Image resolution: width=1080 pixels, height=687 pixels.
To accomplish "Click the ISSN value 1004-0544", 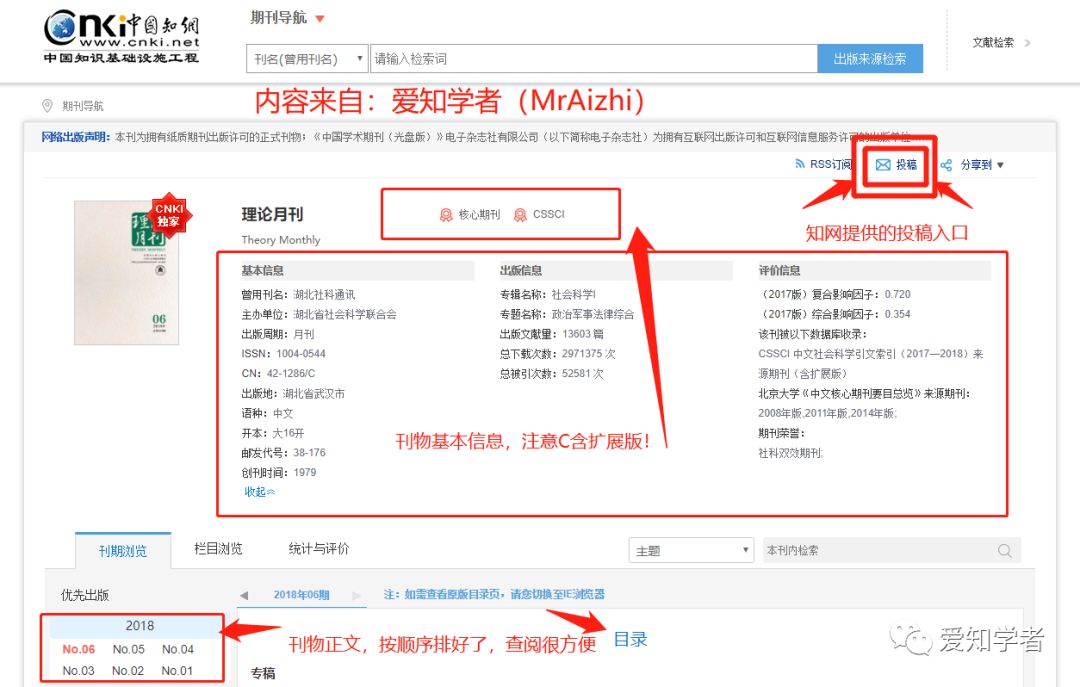I will [301, 353].
